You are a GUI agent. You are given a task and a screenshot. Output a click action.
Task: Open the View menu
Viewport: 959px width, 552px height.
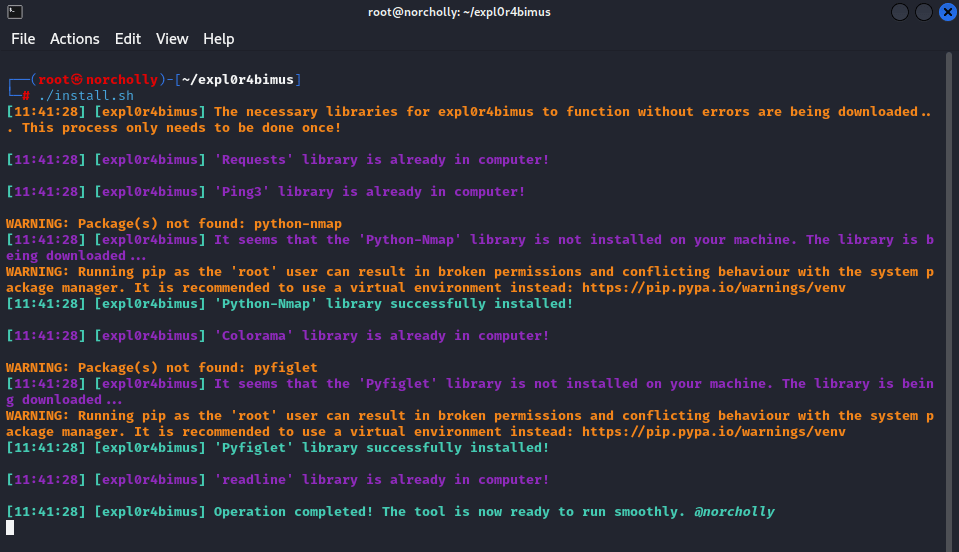[x=172, y=39]
